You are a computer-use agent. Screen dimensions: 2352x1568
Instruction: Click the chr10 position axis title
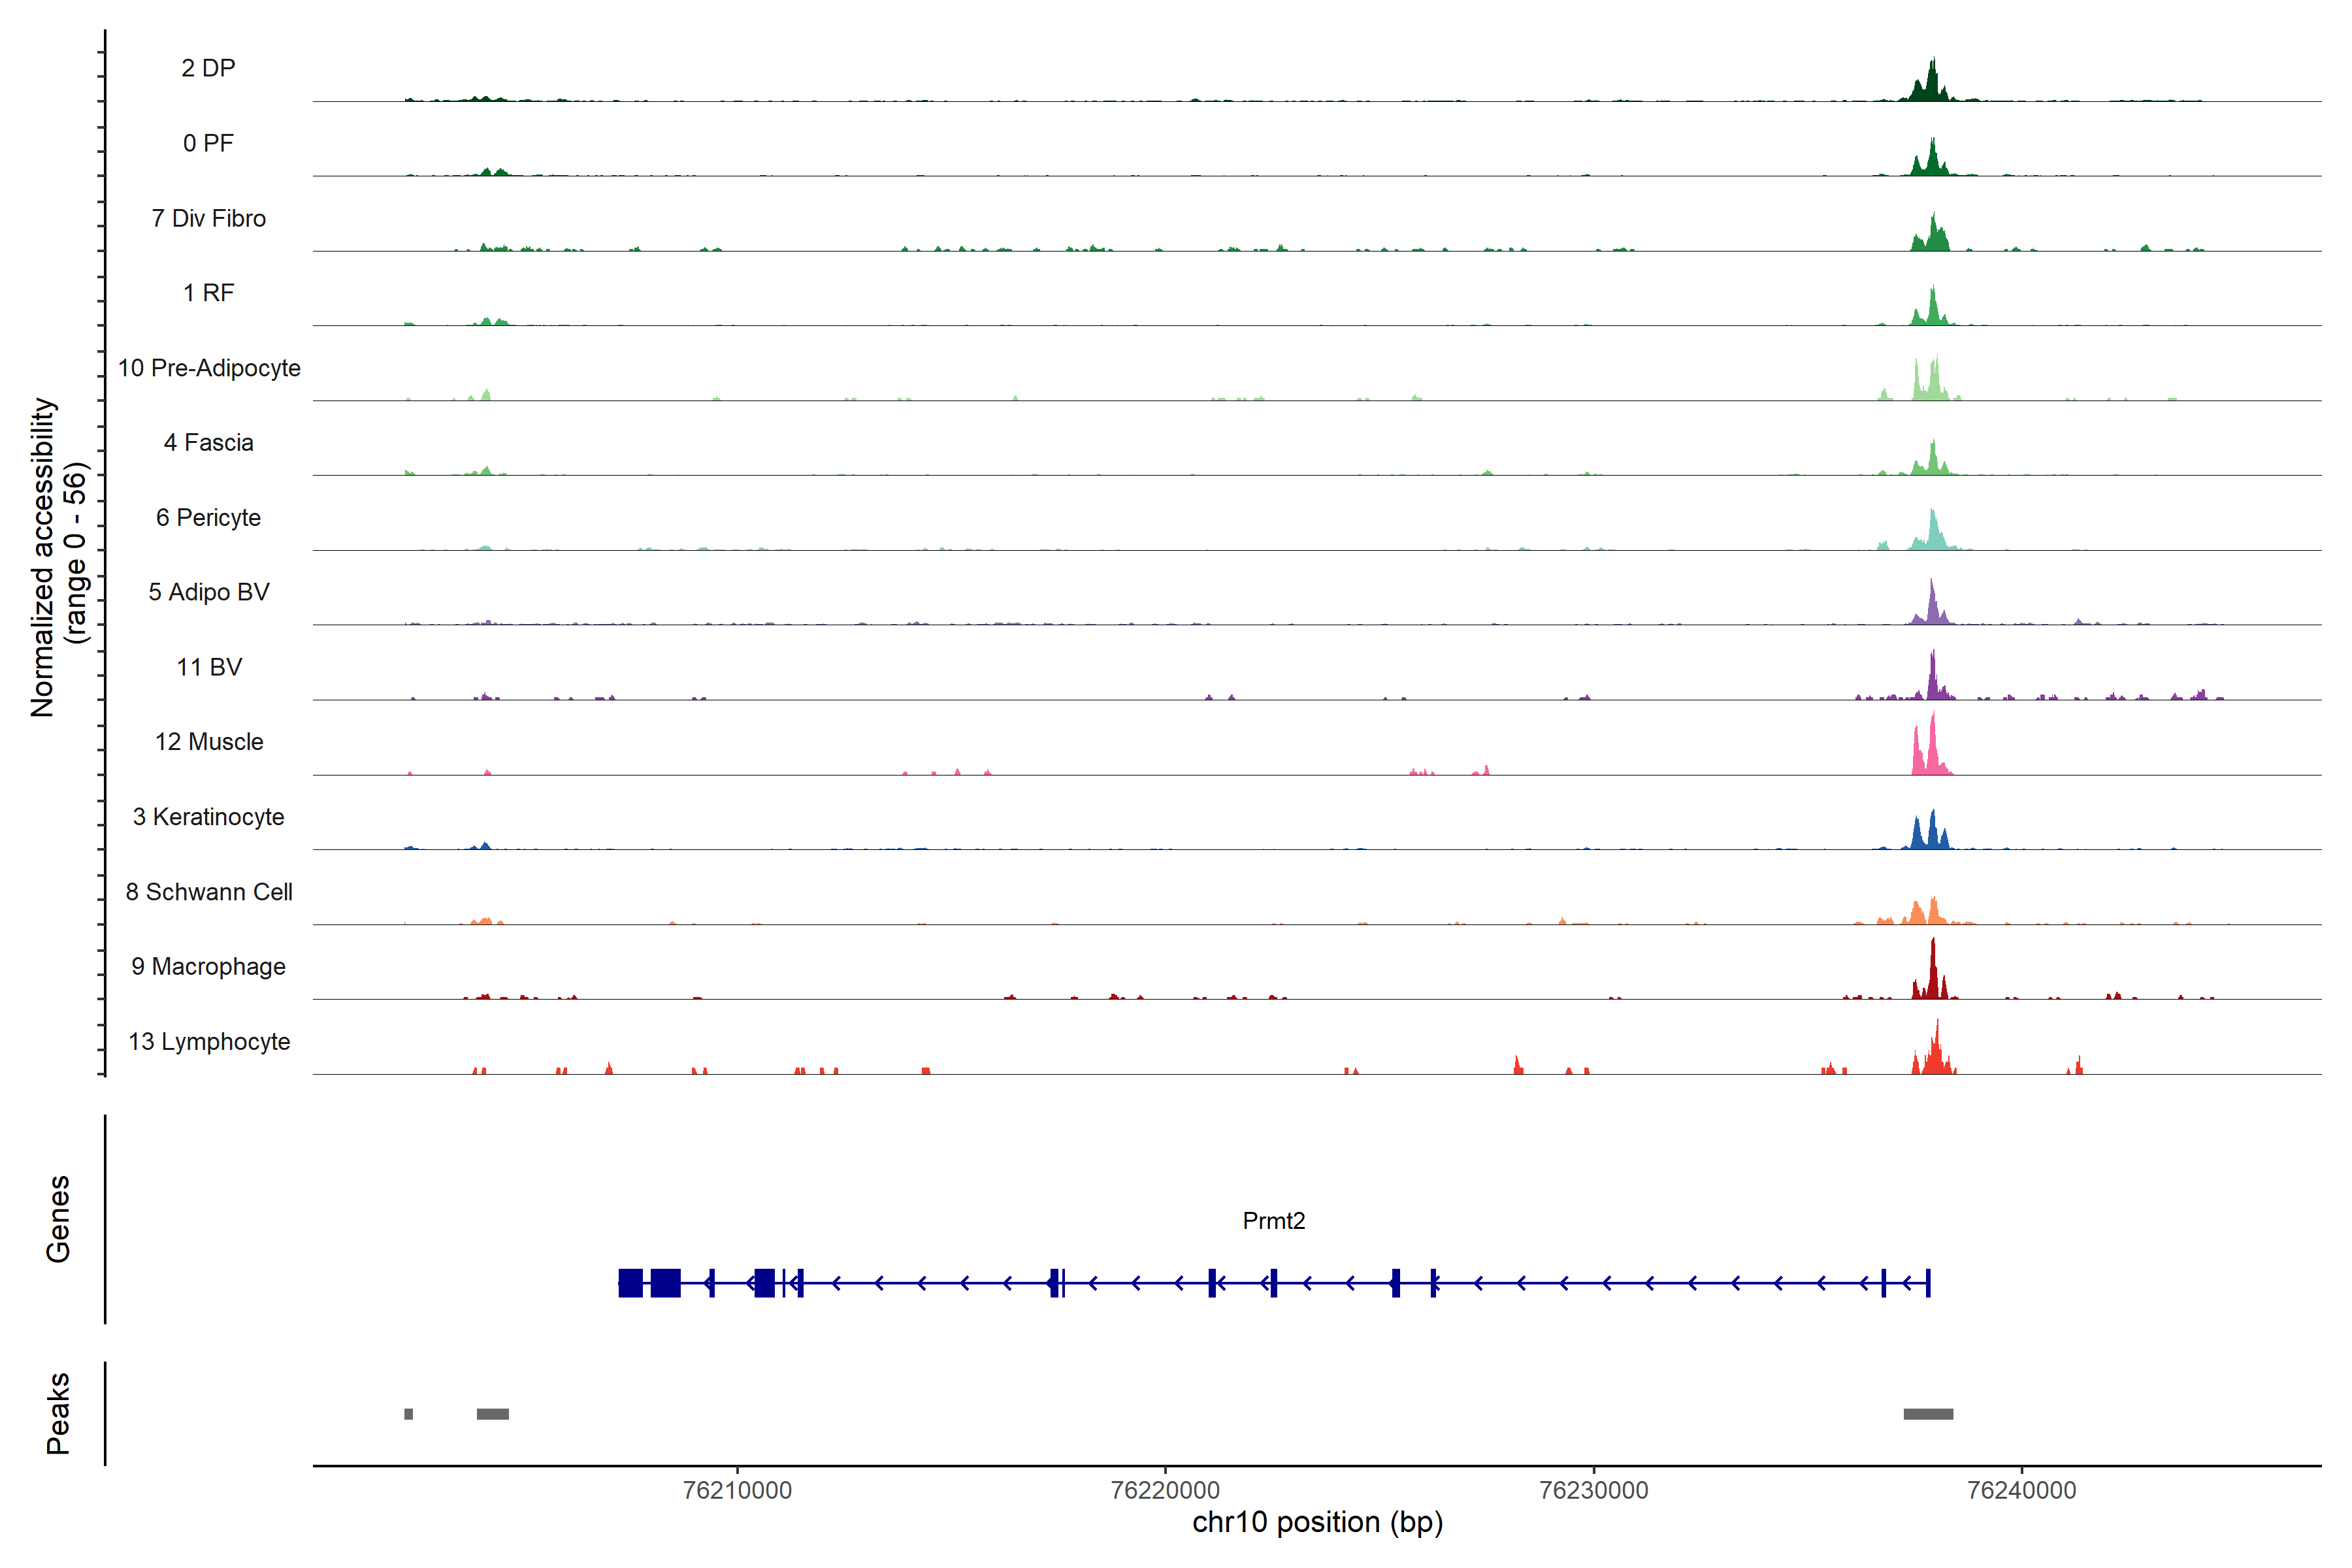[1317, 1522]
